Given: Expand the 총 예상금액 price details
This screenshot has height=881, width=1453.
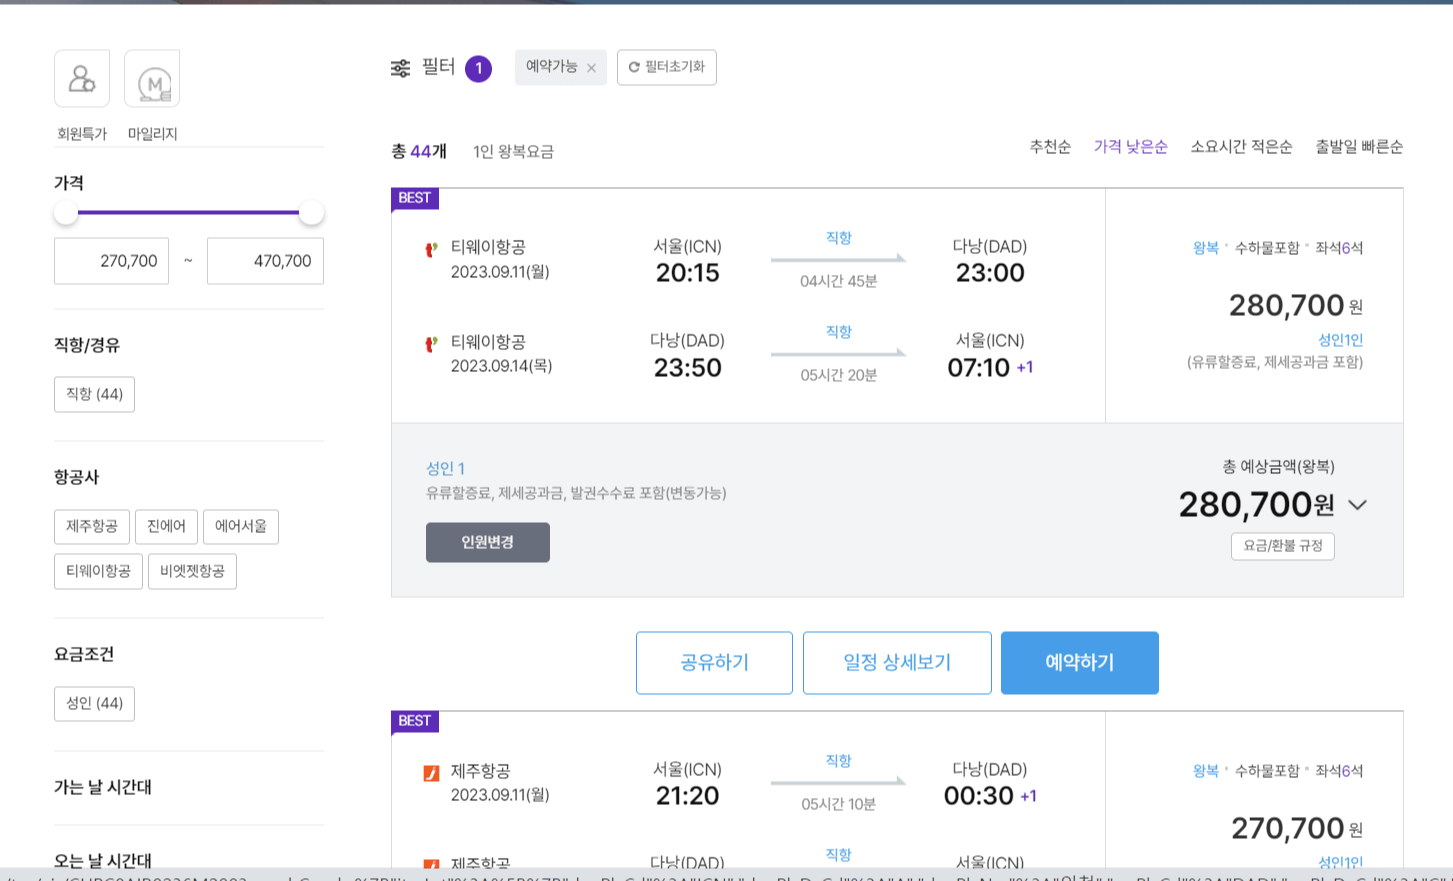Looking at the screenshot, I should tap(1357, 505).
